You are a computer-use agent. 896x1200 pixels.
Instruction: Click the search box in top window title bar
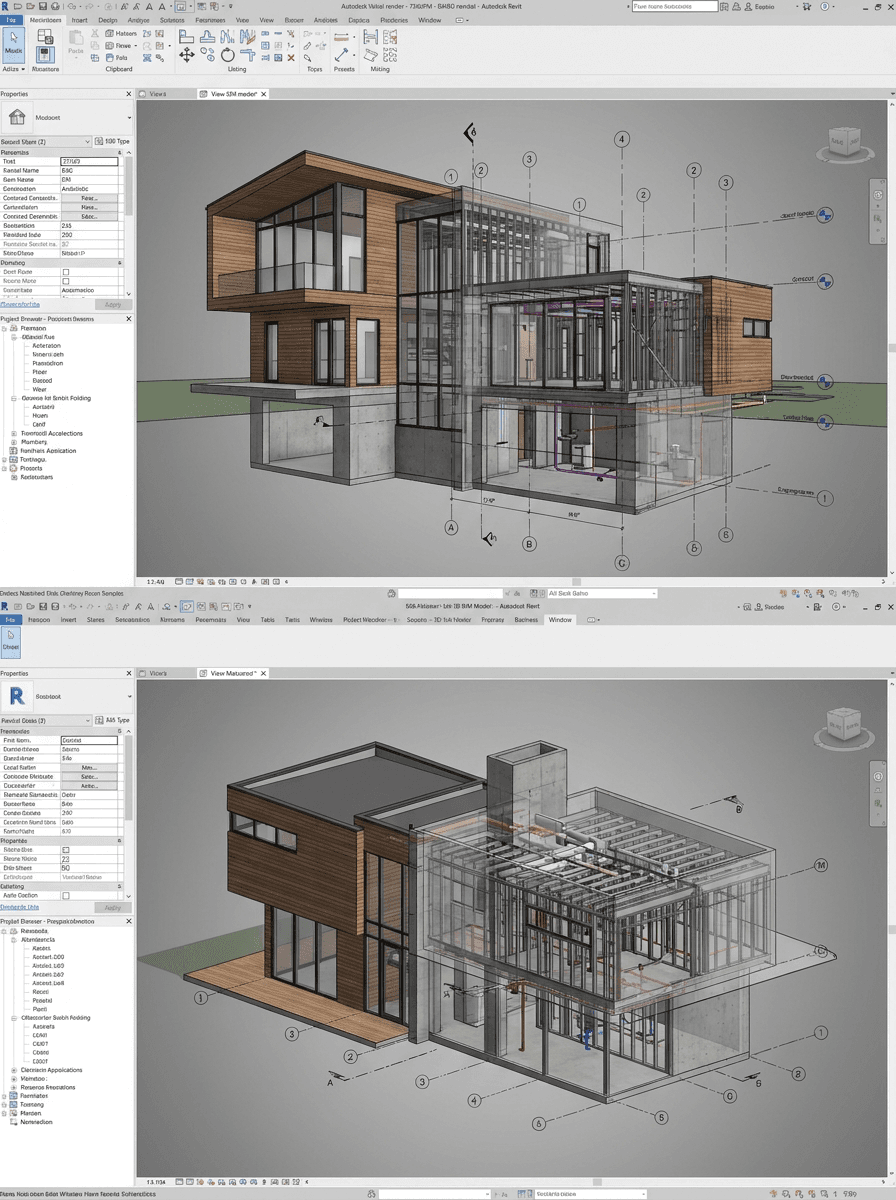coord(675,6)
